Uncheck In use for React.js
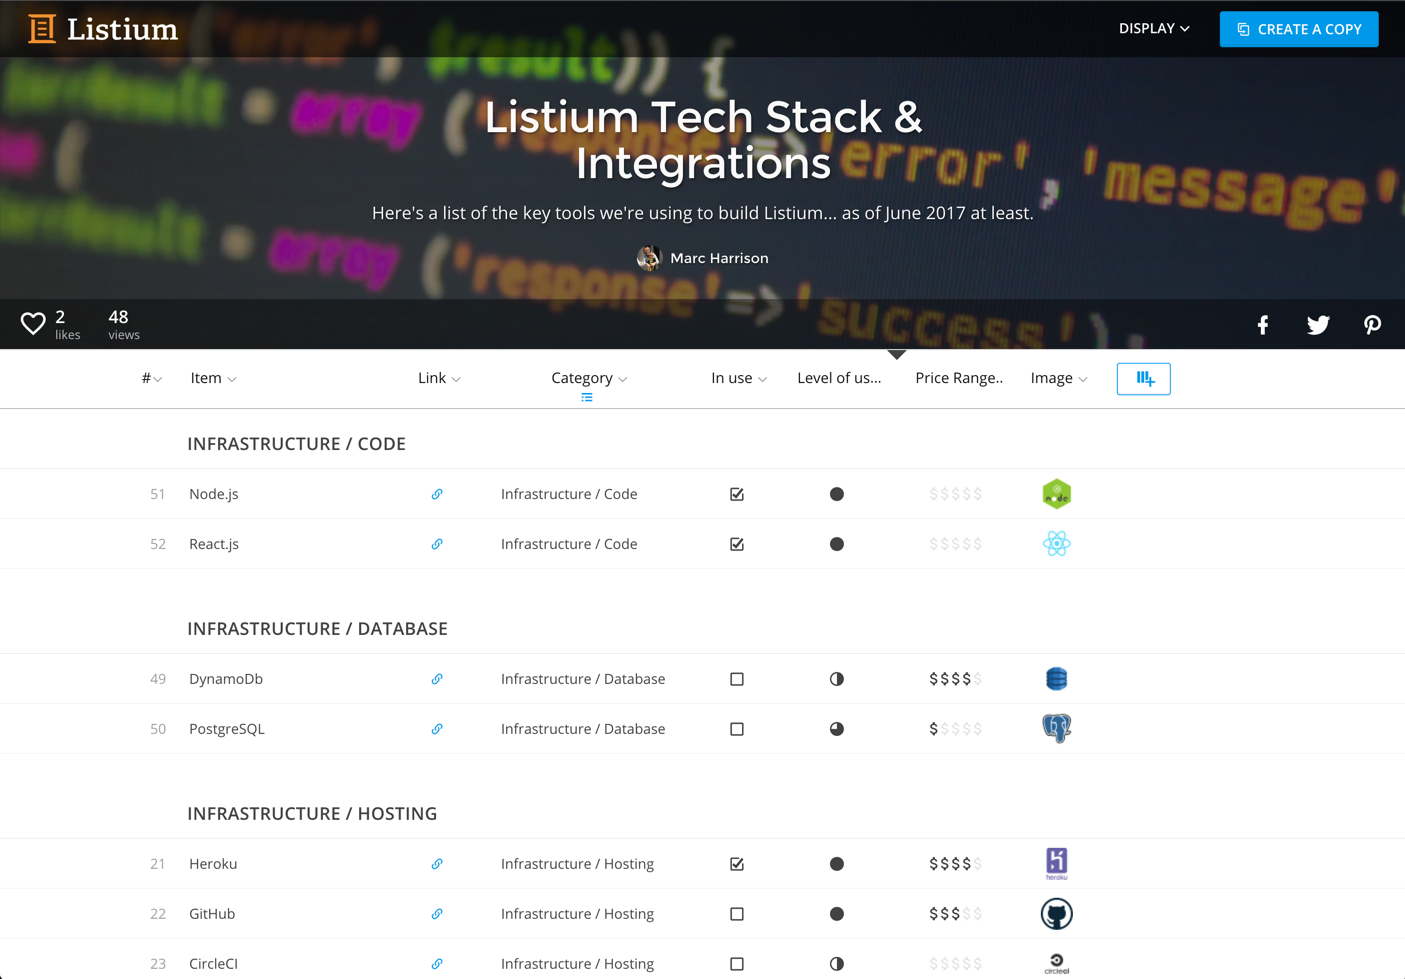Screen dimensions: 1405x979 (x=737, y=544)
